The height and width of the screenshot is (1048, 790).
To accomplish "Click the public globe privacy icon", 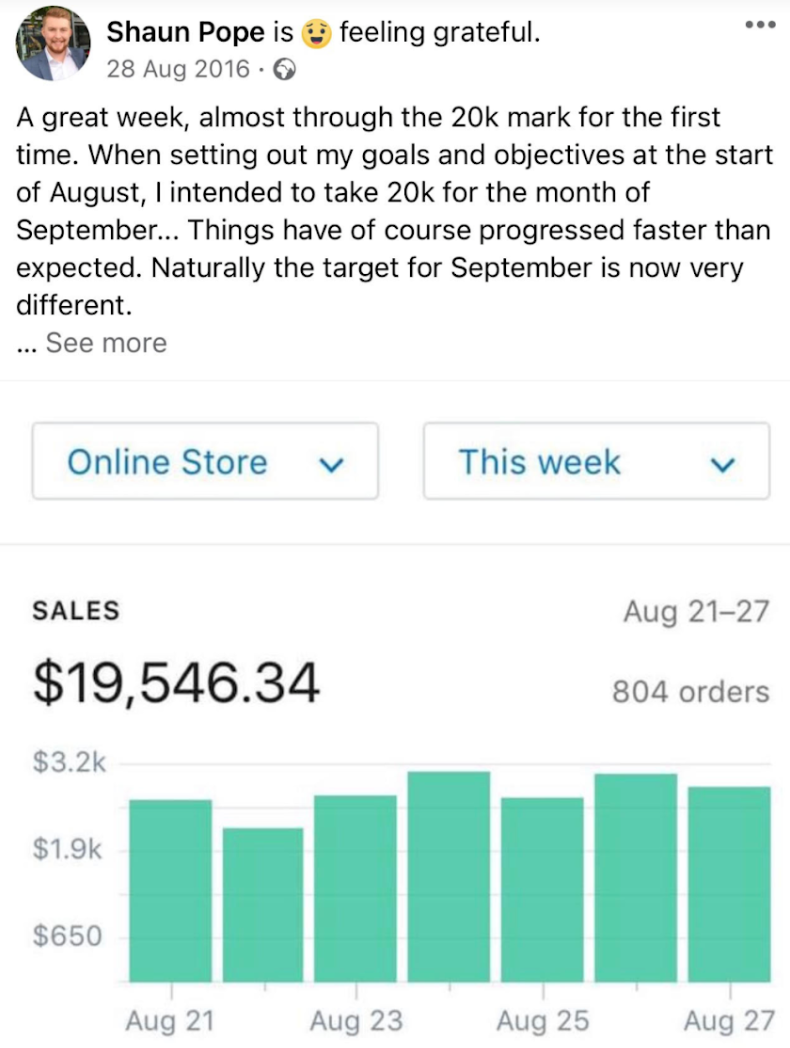I will 285,70.
